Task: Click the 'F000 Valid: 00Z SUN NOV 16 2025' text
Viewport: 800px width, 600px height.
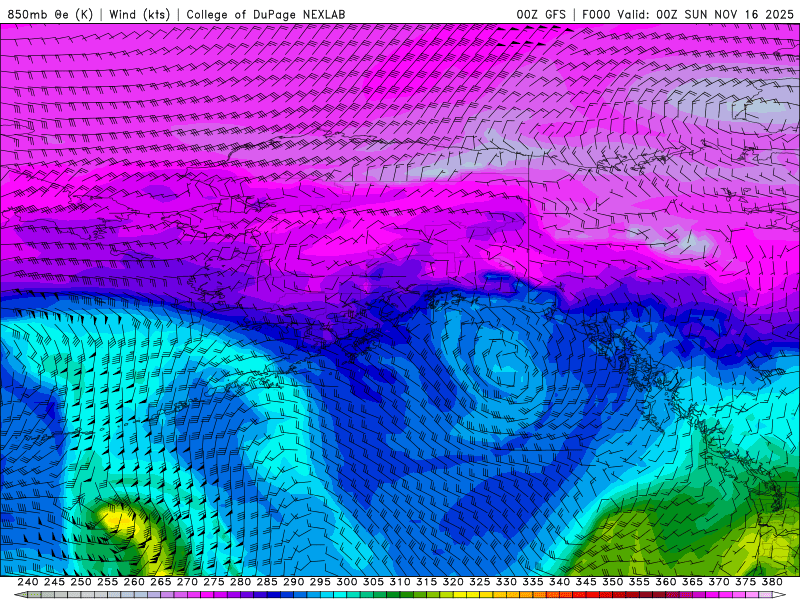Action: click(688, 14)
